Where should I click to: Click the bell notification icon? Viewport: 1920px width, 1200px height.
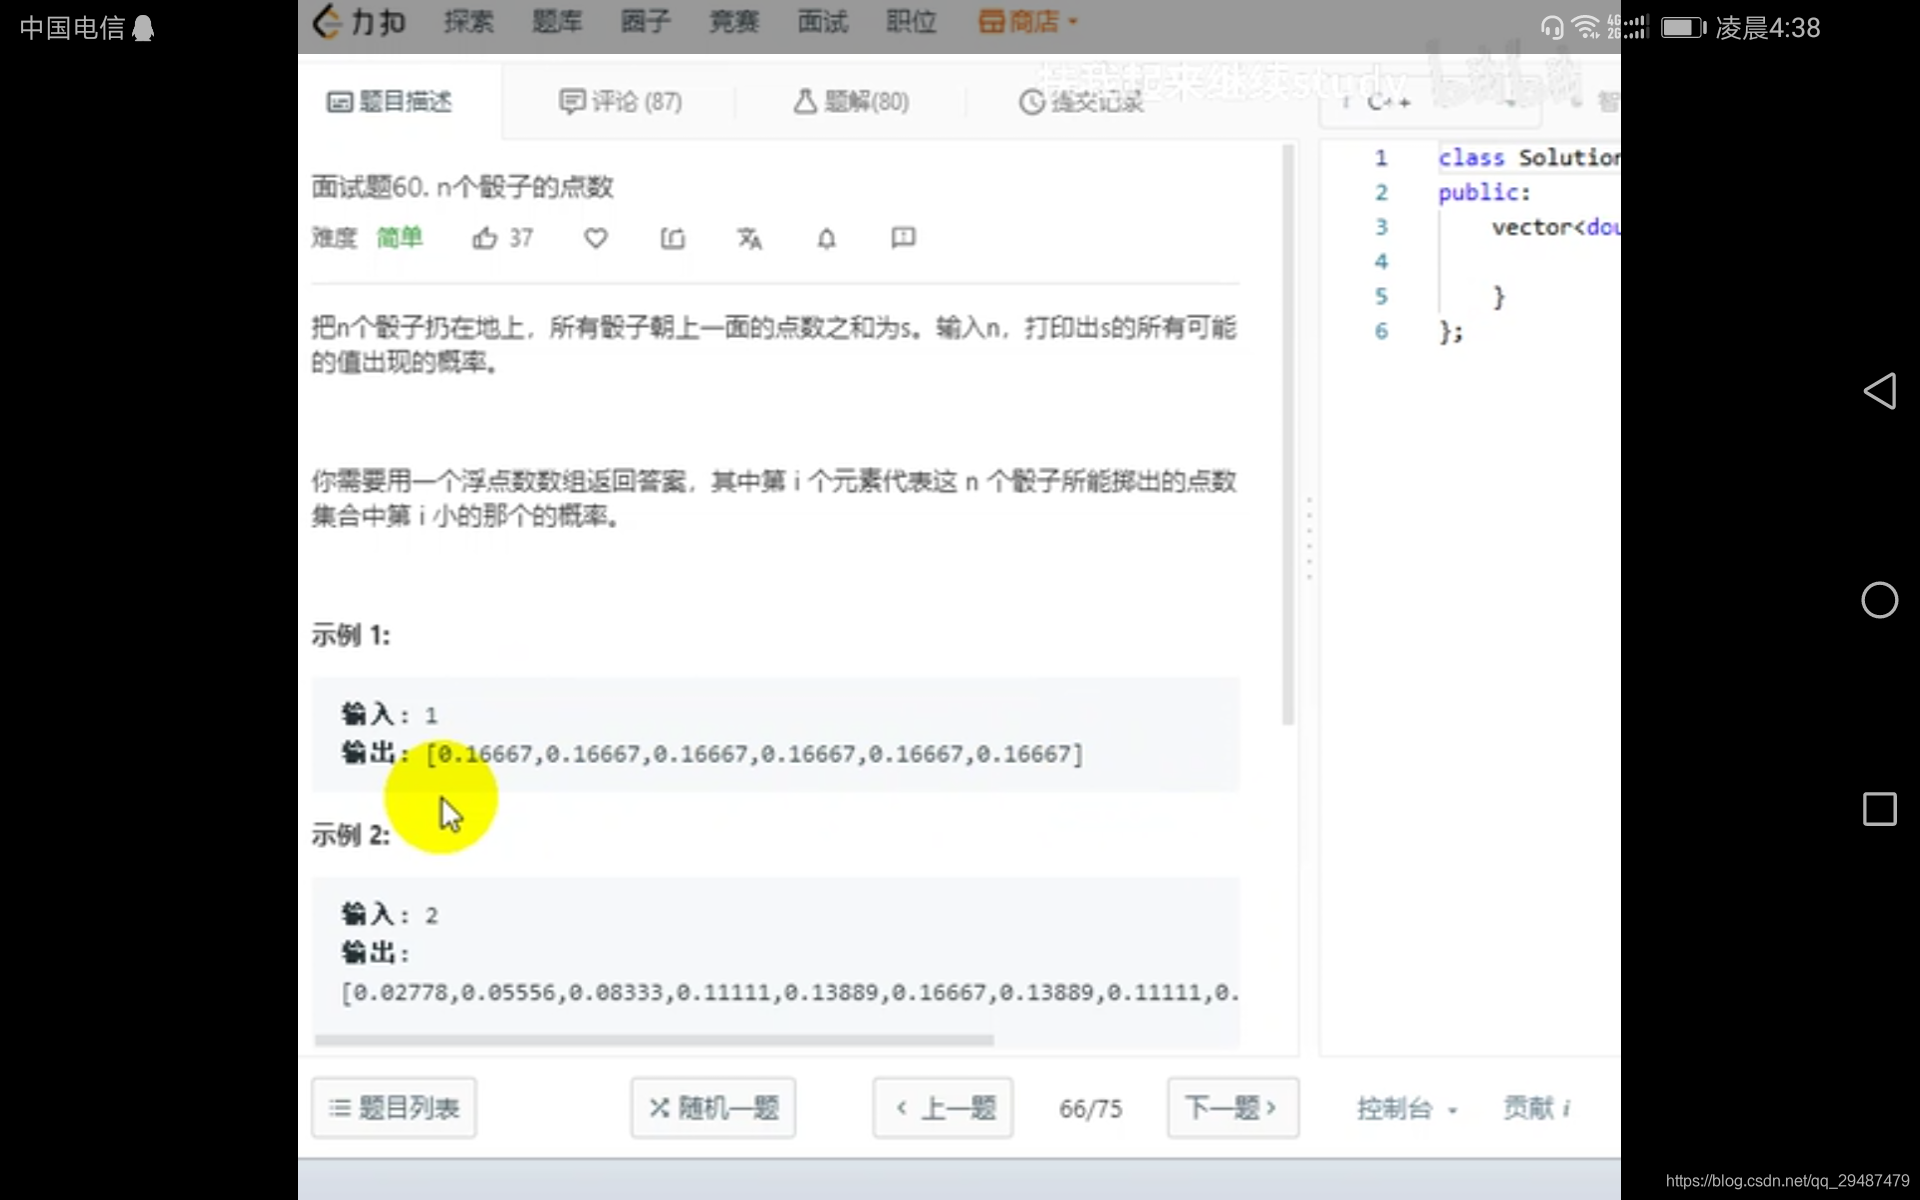(826, 238)
